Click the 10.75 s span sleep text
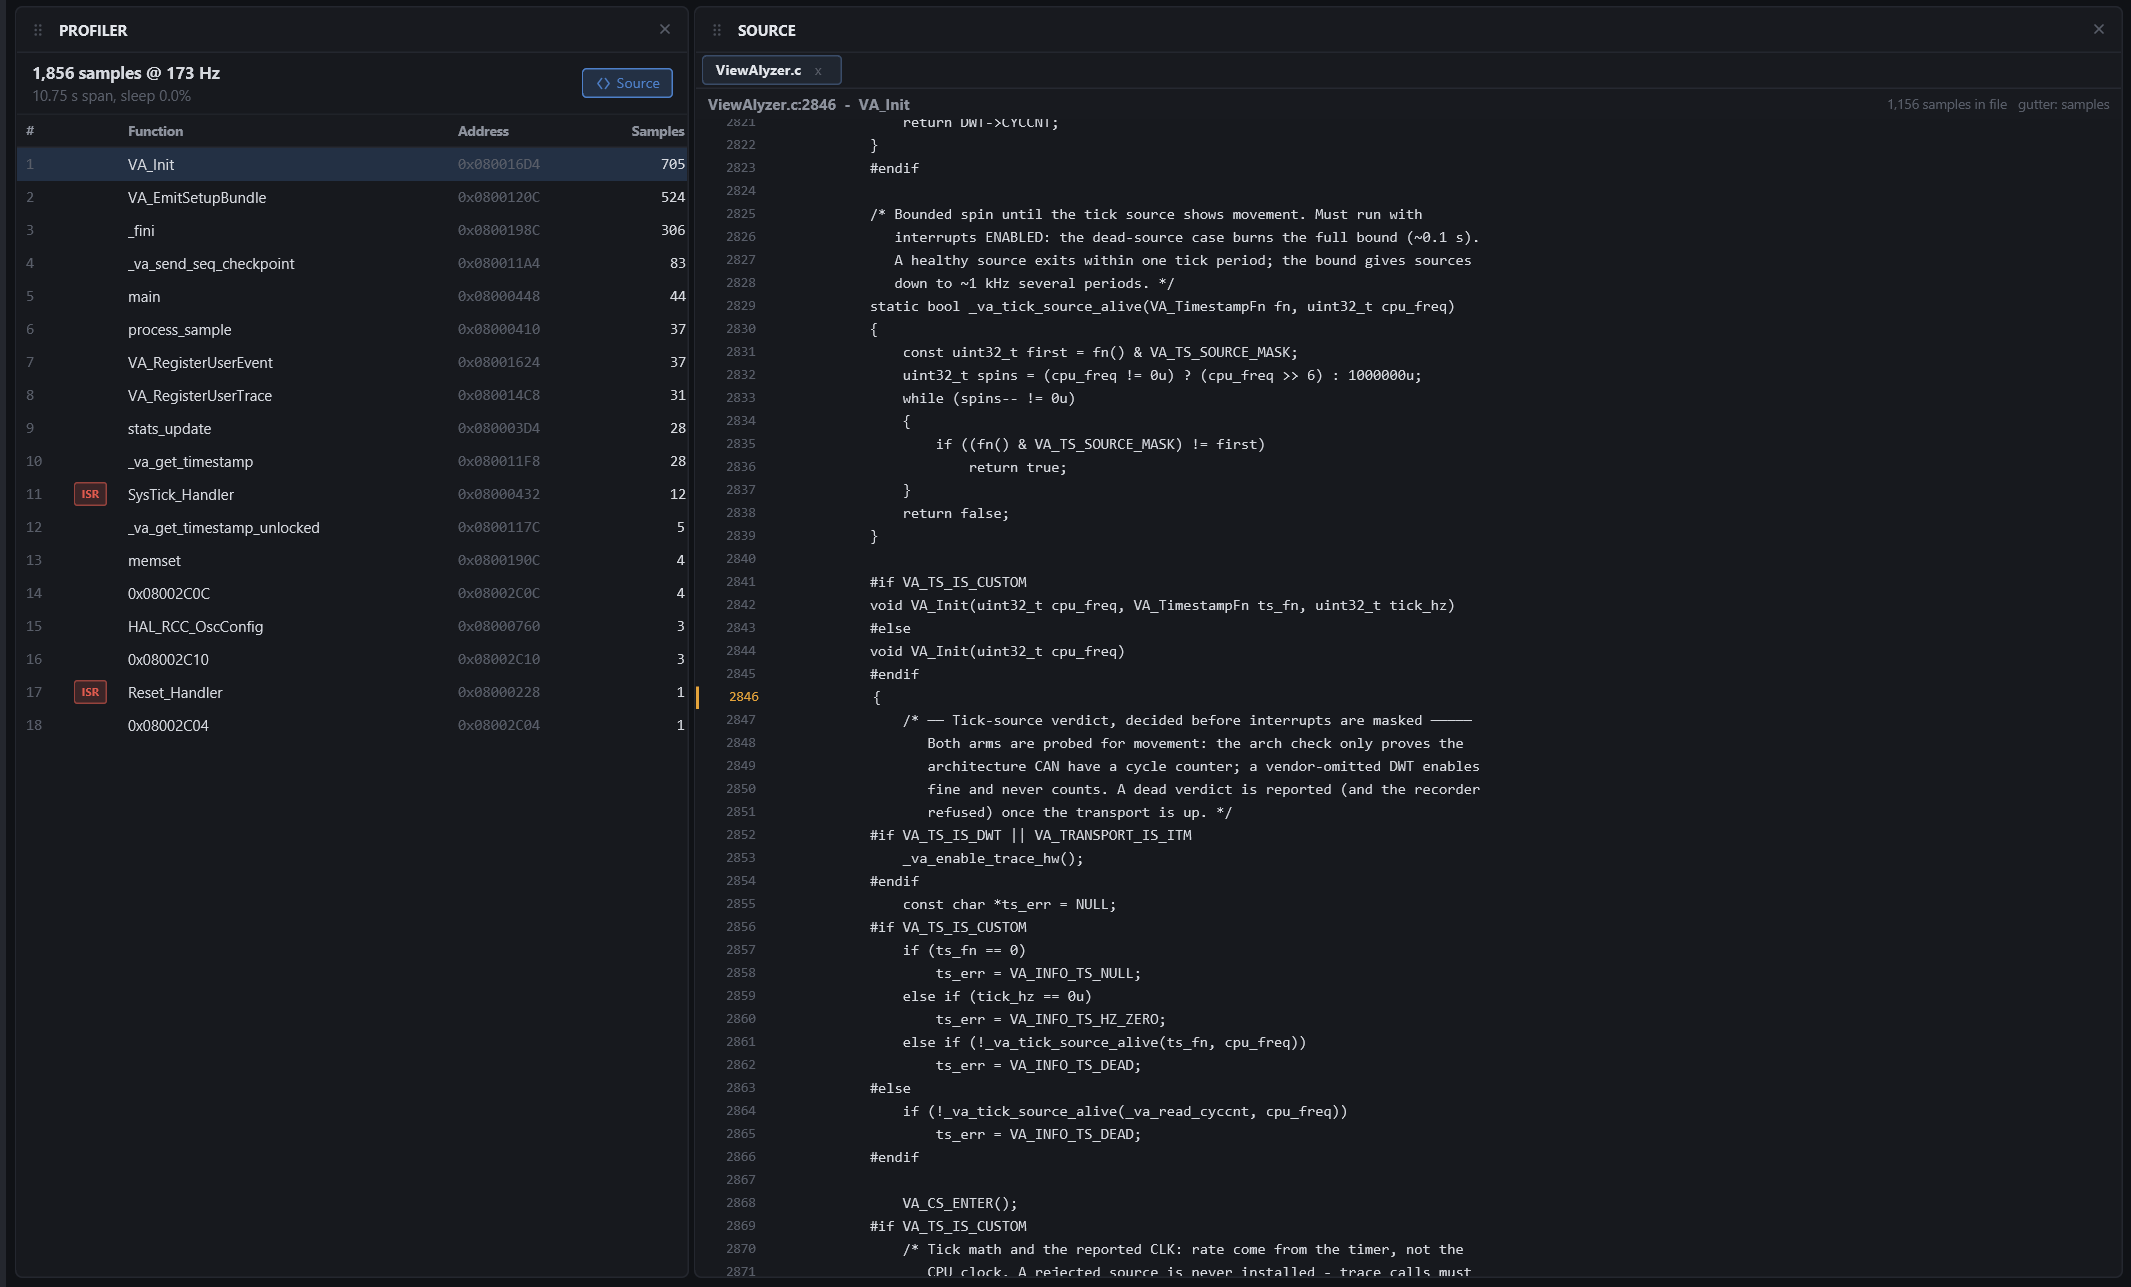The image size is (2131, 1287). coord(111,96)
